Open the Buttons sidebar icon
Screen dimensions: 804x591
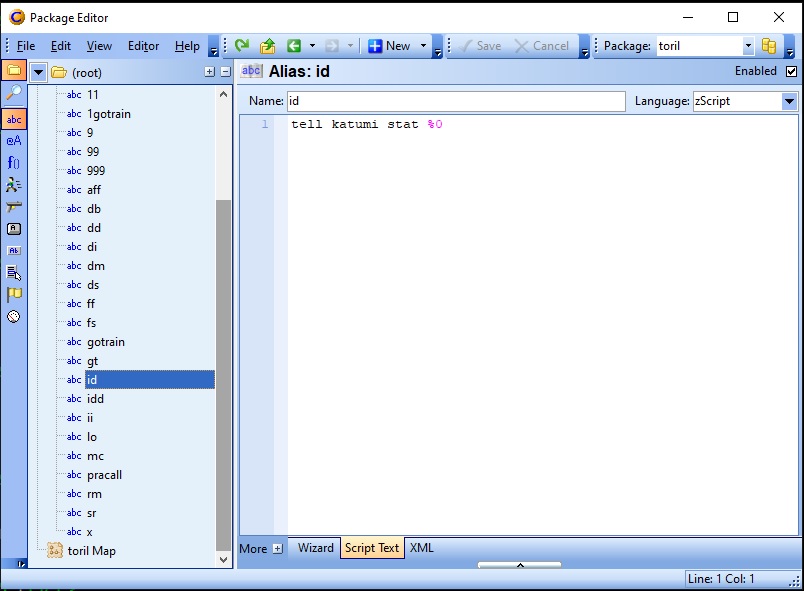pyautogui.click(x=14, y=251)
